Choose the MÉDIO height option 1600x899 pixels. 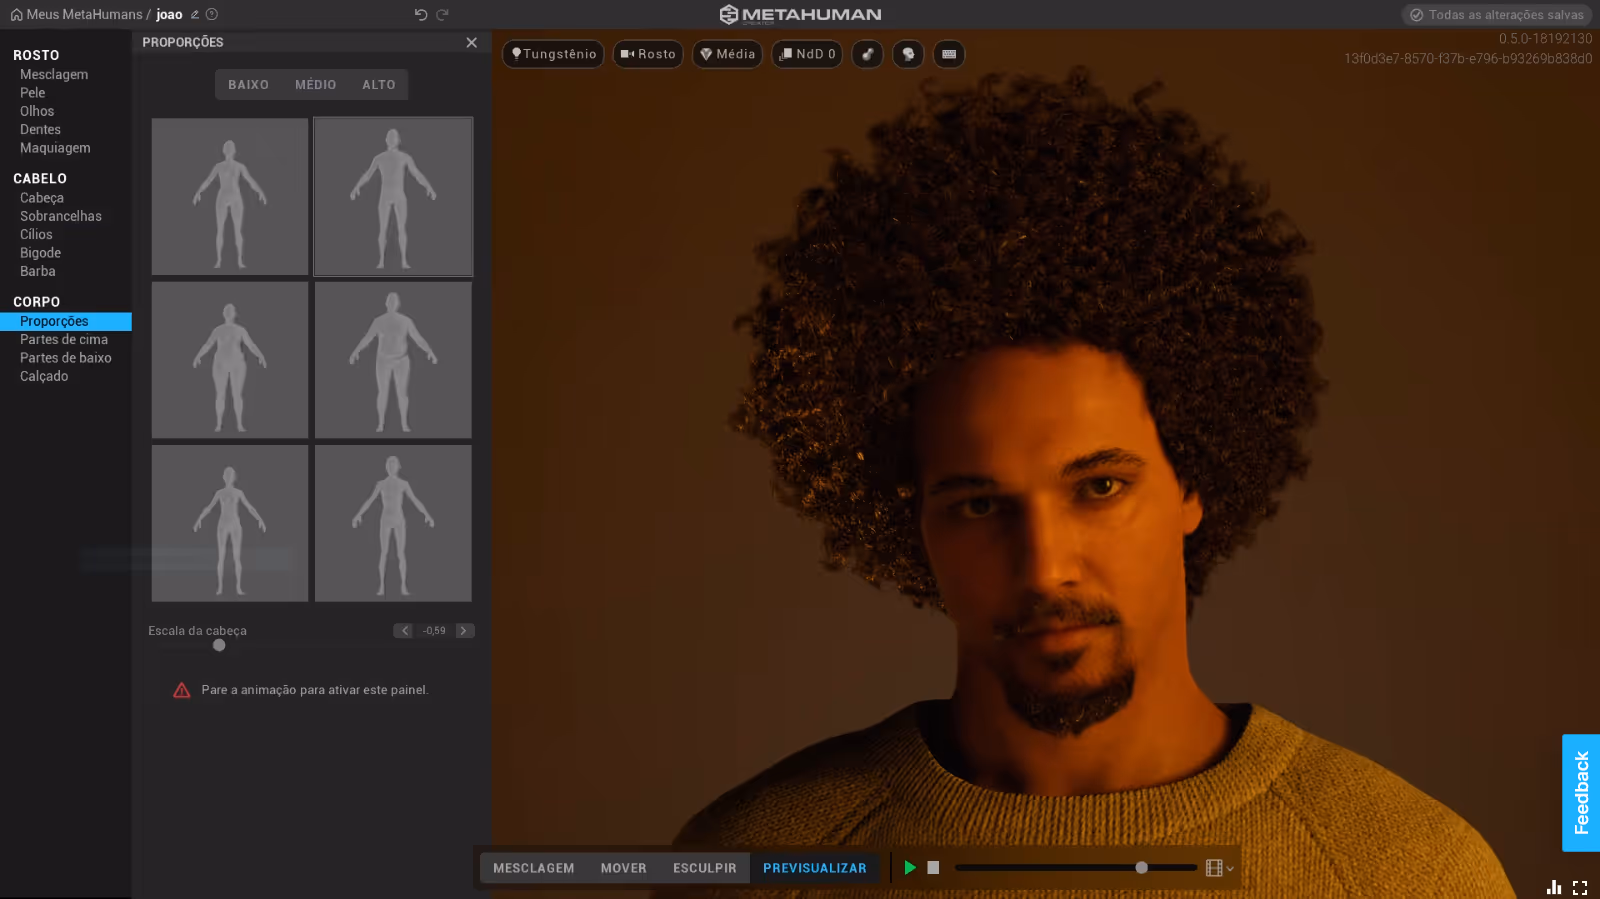[x=315, y=85]
